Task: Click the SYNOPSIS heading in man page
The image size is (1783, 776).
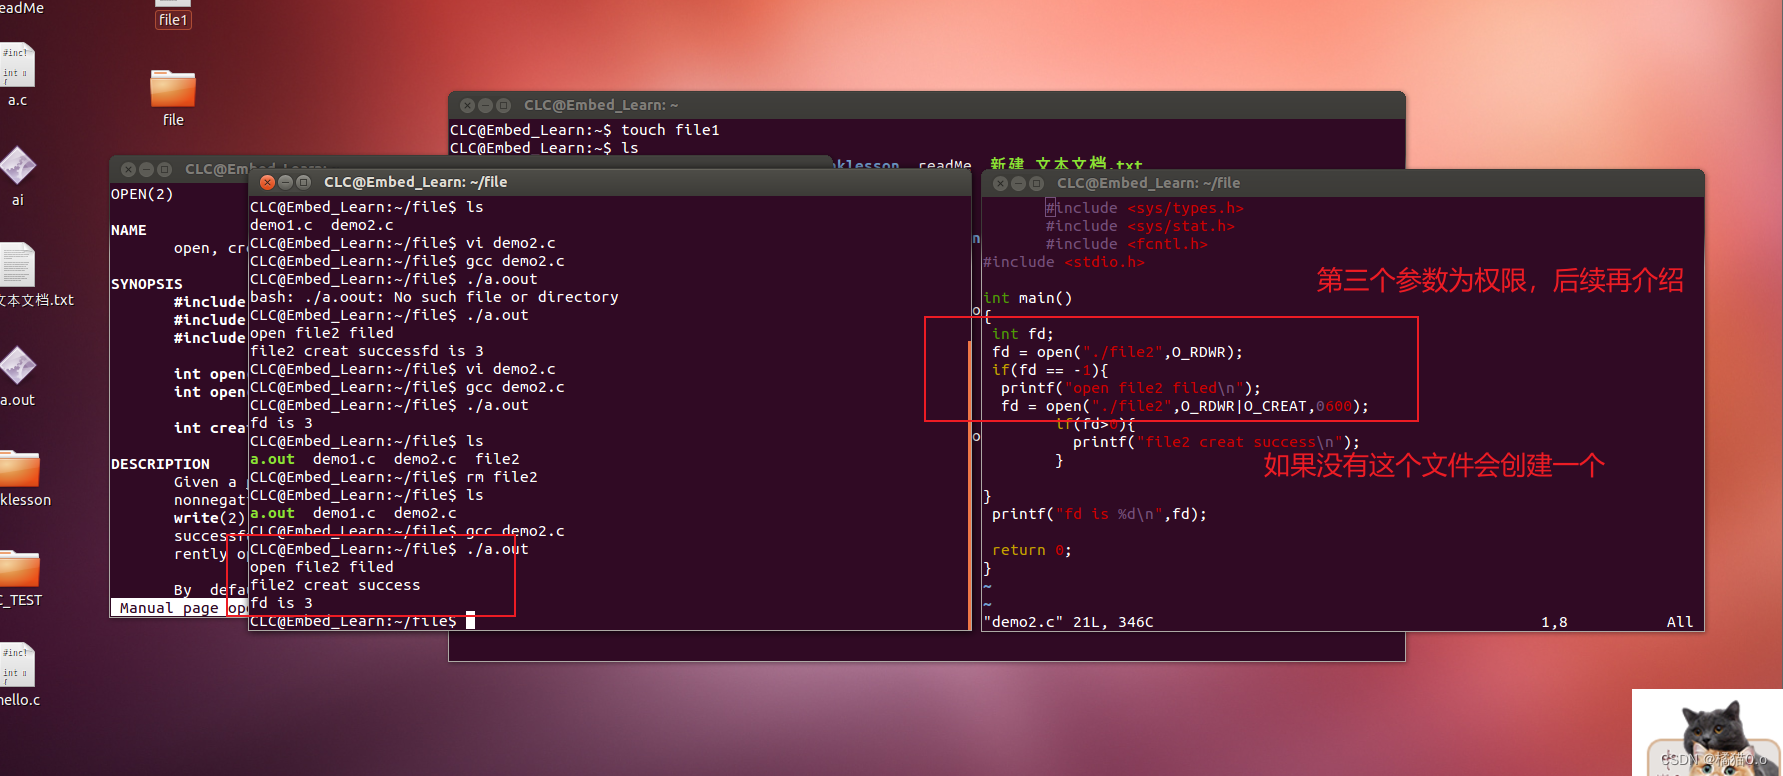Action: [x=147, y=284]
